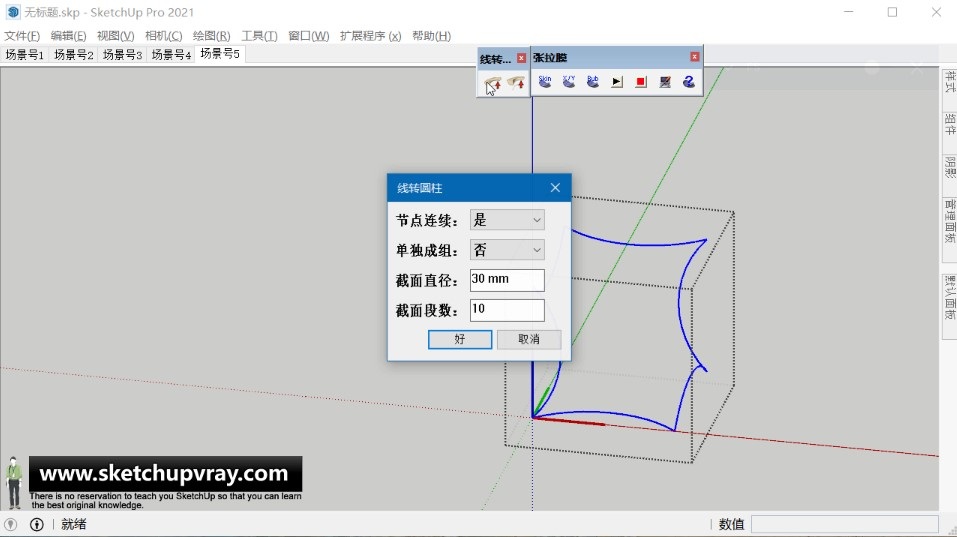The width and height of the screenshot is (957, 537).
Task: Close the 线转... floating toolbar
Action: pyautogui.click(x=521, y=58)
